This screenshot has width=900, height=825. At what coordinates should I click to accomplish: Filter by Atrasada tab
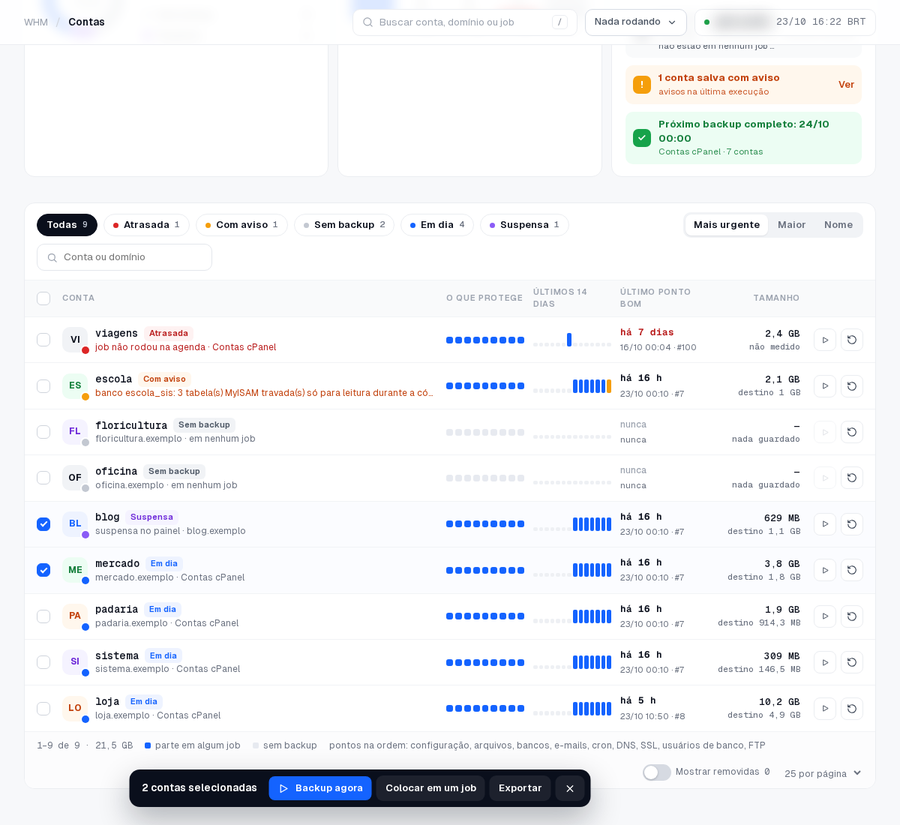click(x=146, y=225)
